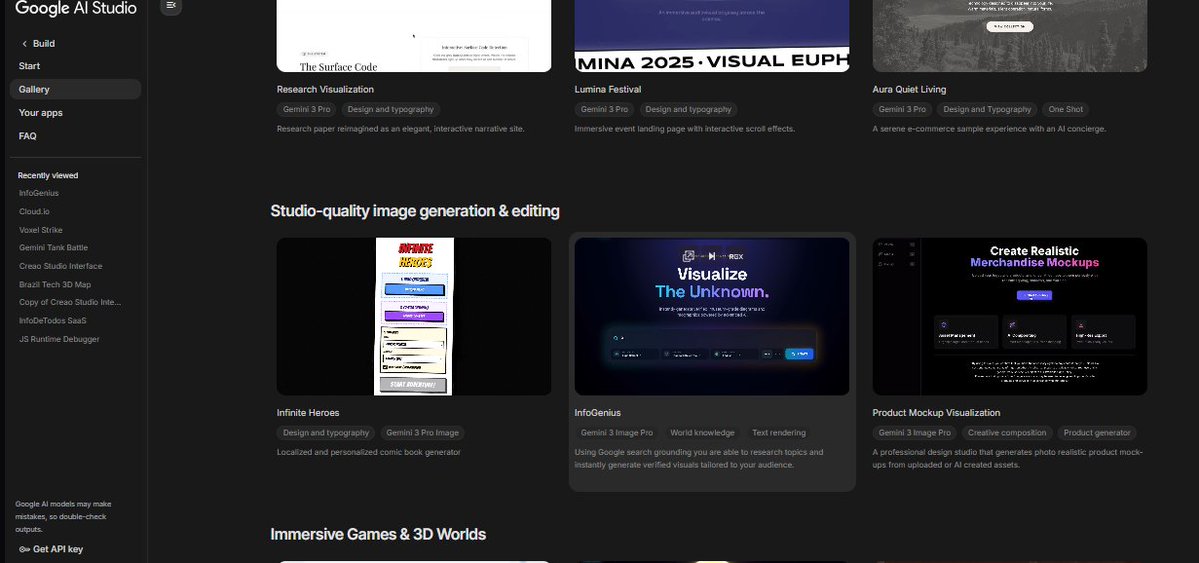The width and height of the screenshot is (1199, 563).
Task: Click the Creative composition tag
Action: [1007, 433]
